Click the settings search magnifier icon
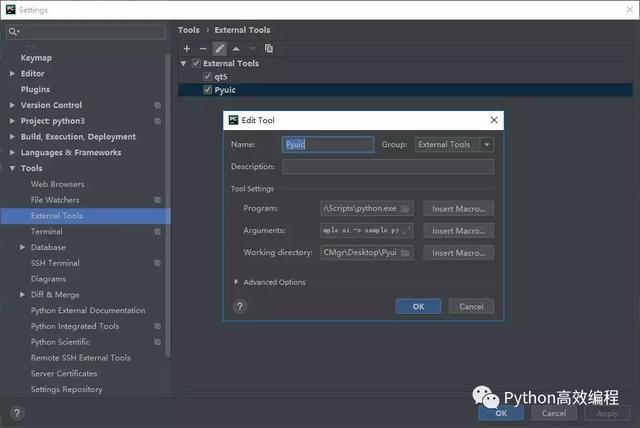 click(13, 32)
